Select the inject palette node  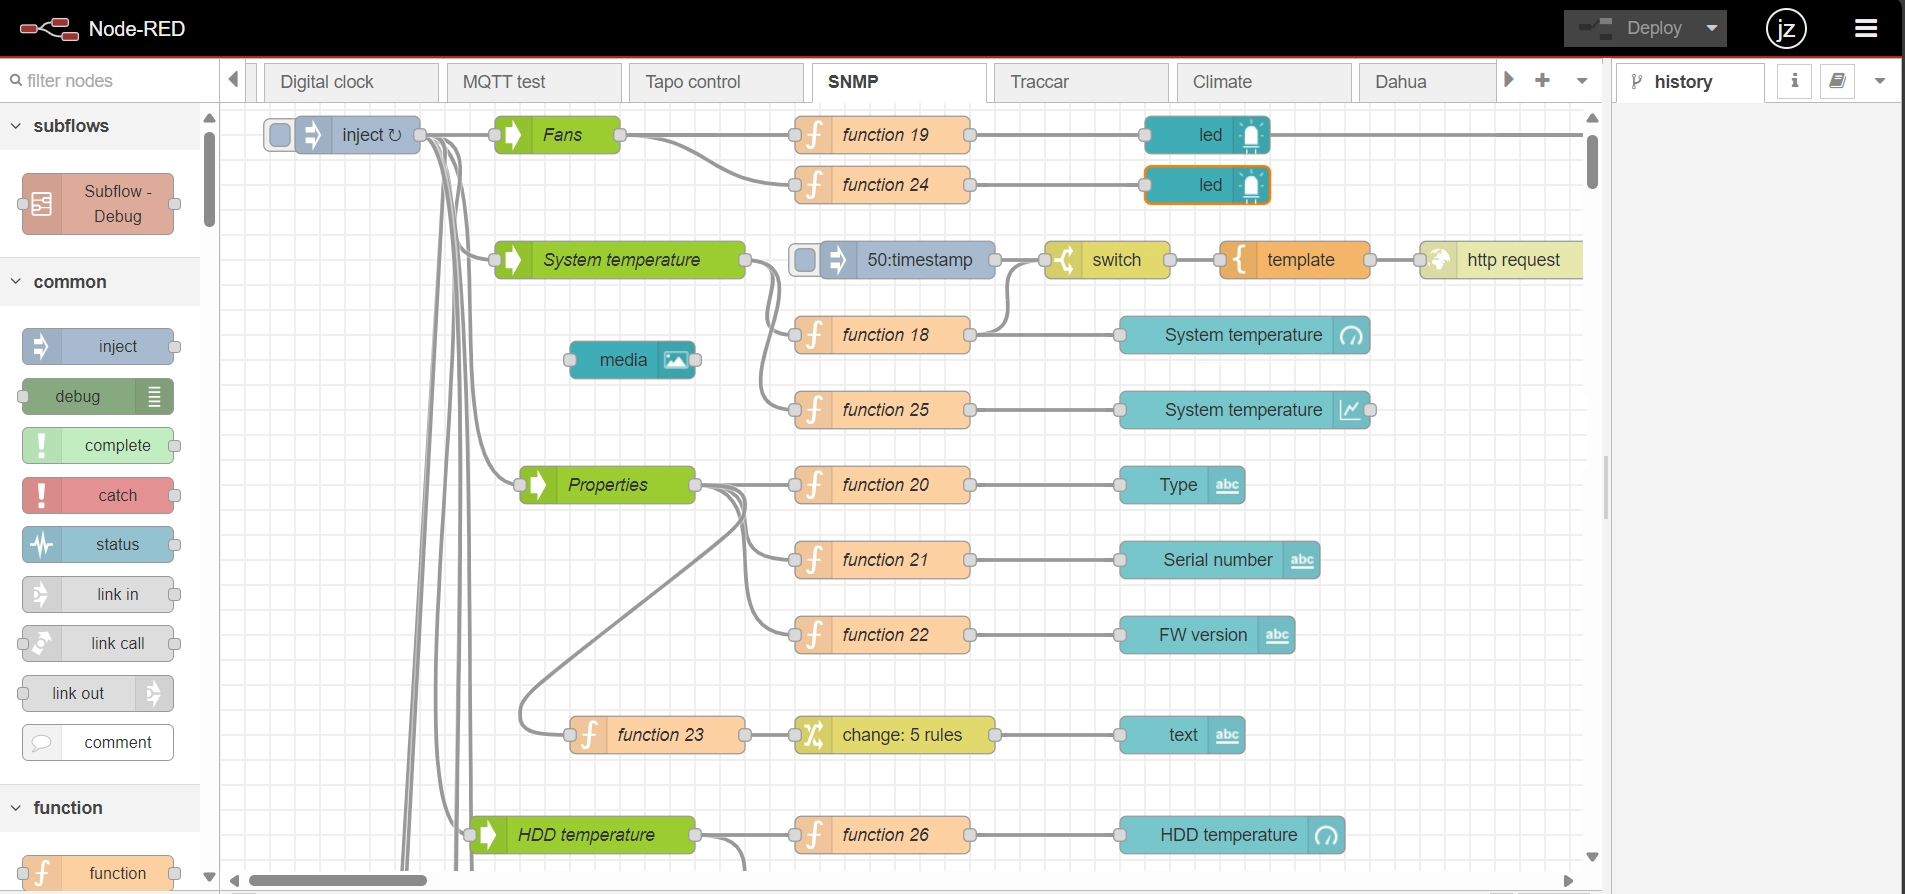[x=98, y=347]
